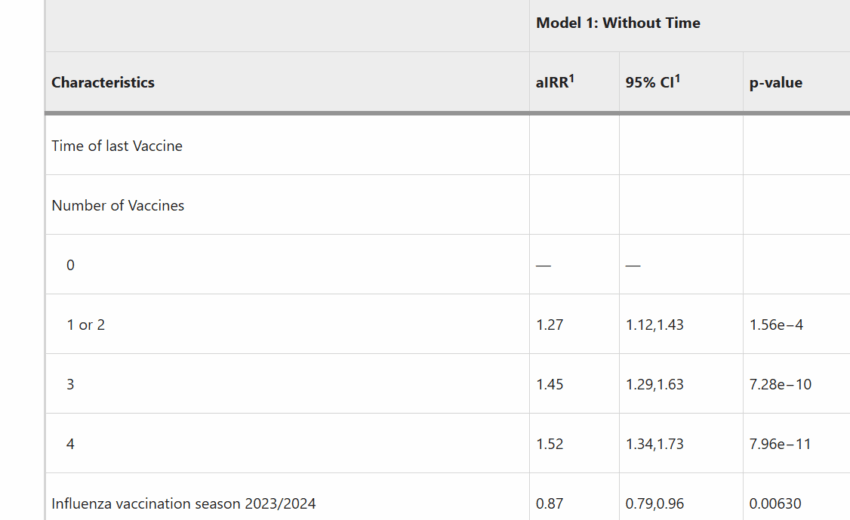The height and width of the screenshot is (520, 850).
Task: Click the aIRR value 1.45
Action: point(550,384)
